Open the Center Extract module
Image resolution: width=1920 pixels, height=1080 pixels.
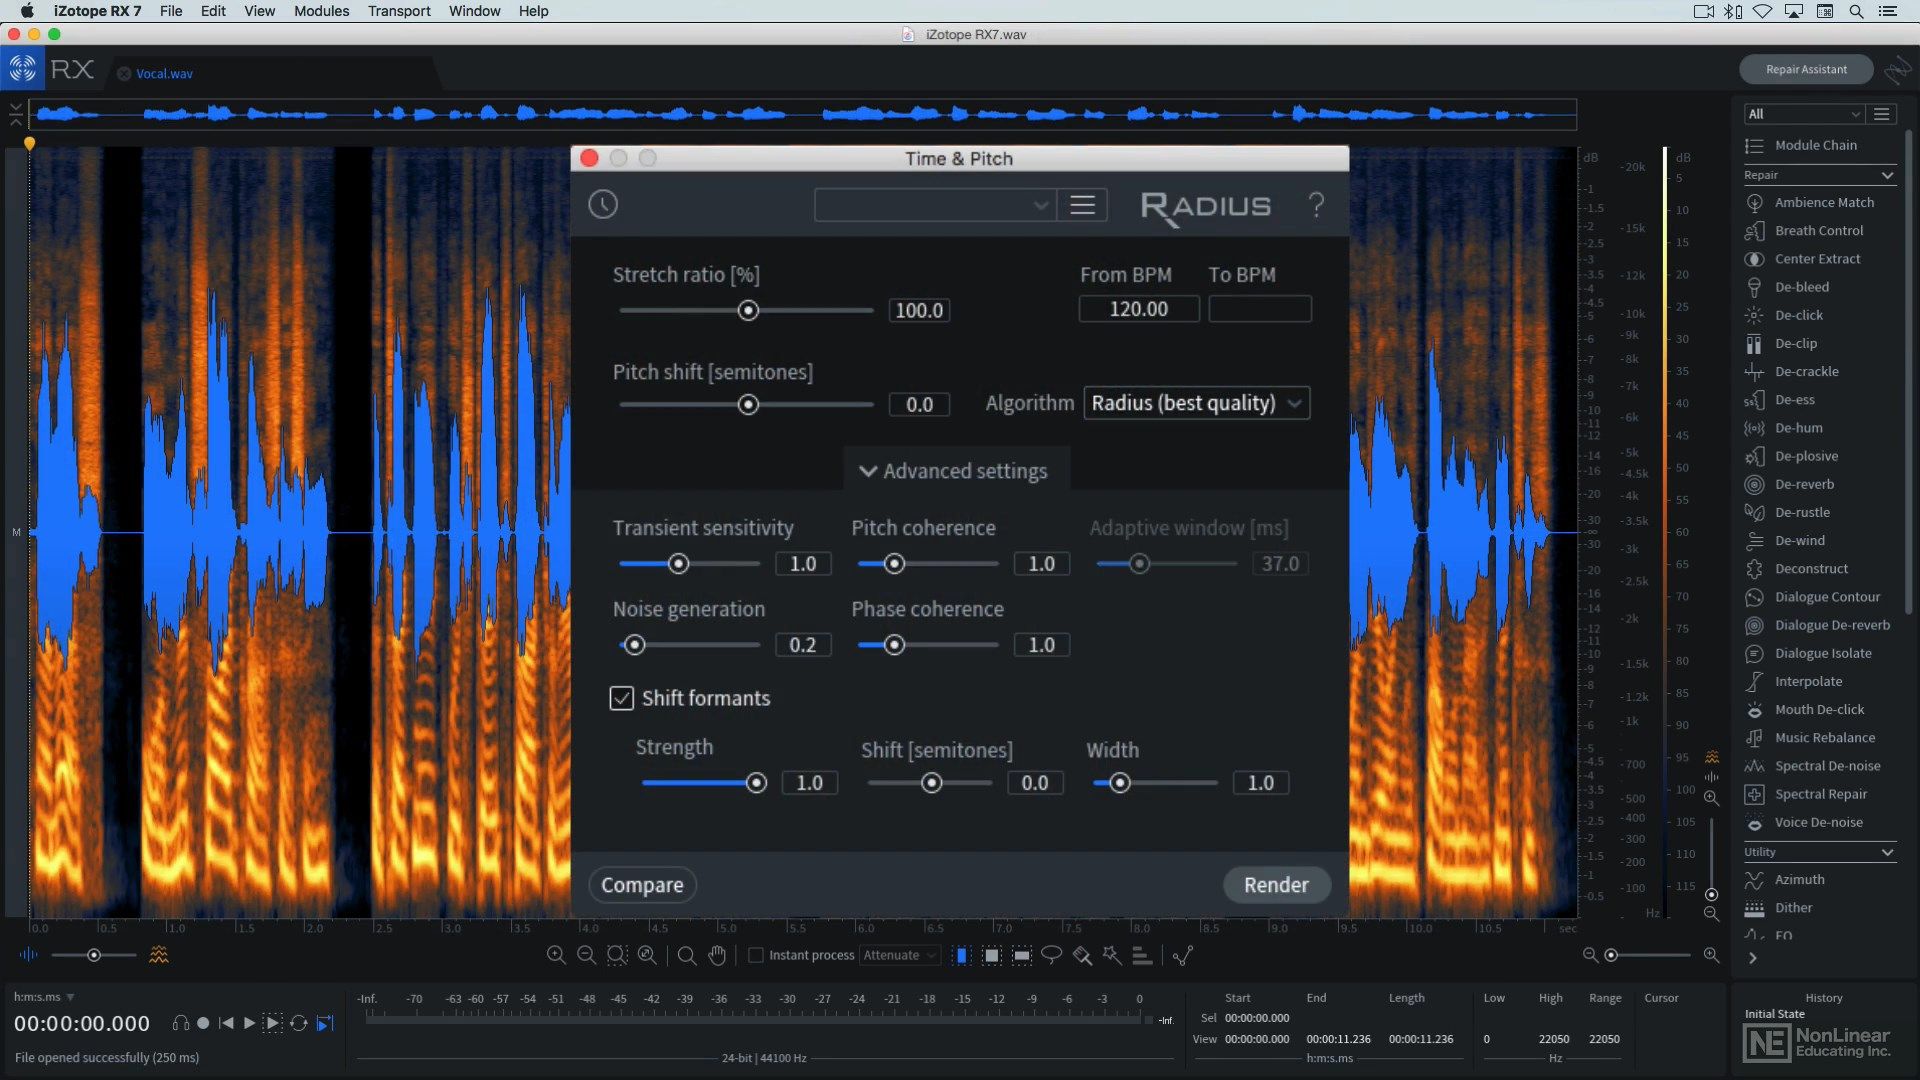[x=1818, y=258]
